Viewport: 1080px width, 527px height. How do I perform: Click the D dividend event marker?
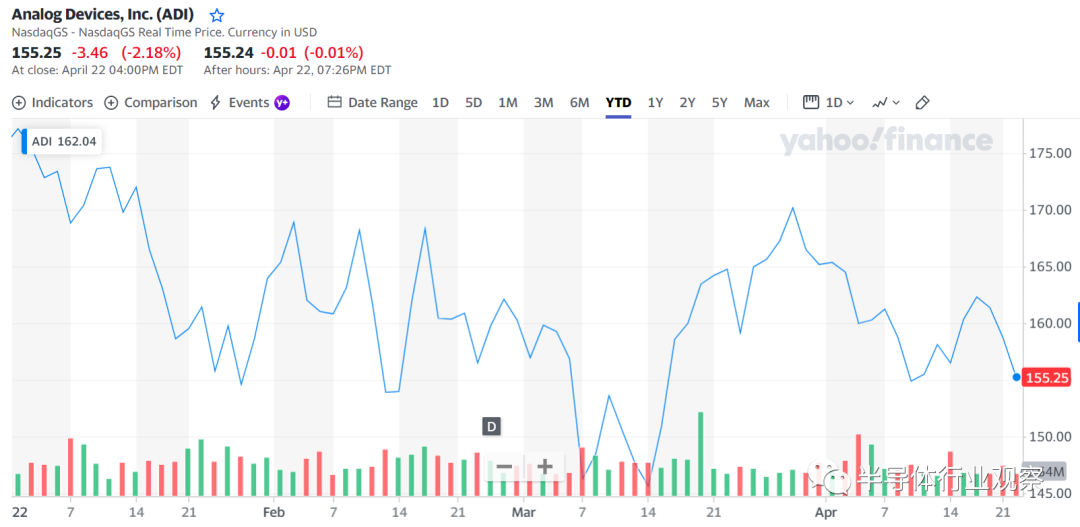491,426
